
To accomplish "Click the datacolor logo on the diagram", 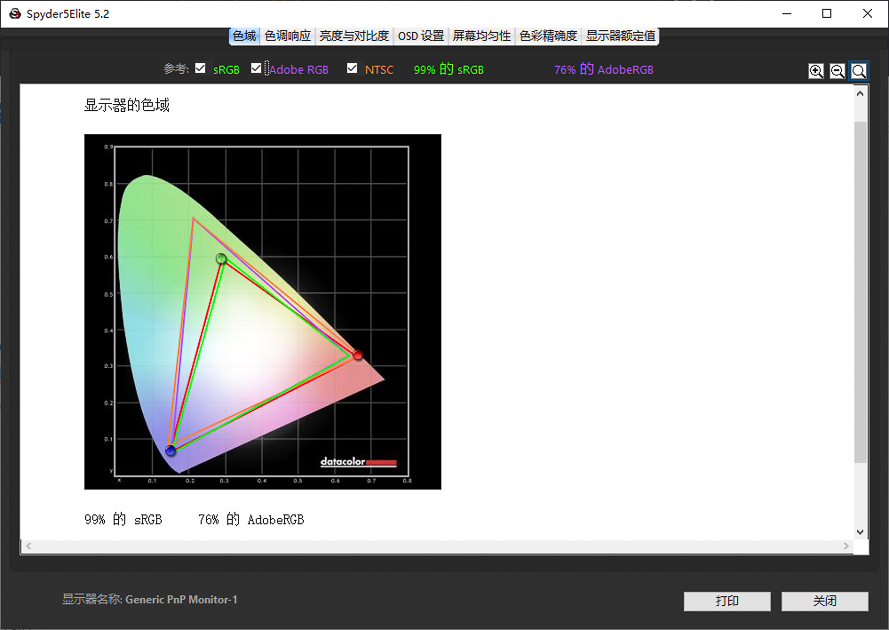I will (x=361, y=463).
